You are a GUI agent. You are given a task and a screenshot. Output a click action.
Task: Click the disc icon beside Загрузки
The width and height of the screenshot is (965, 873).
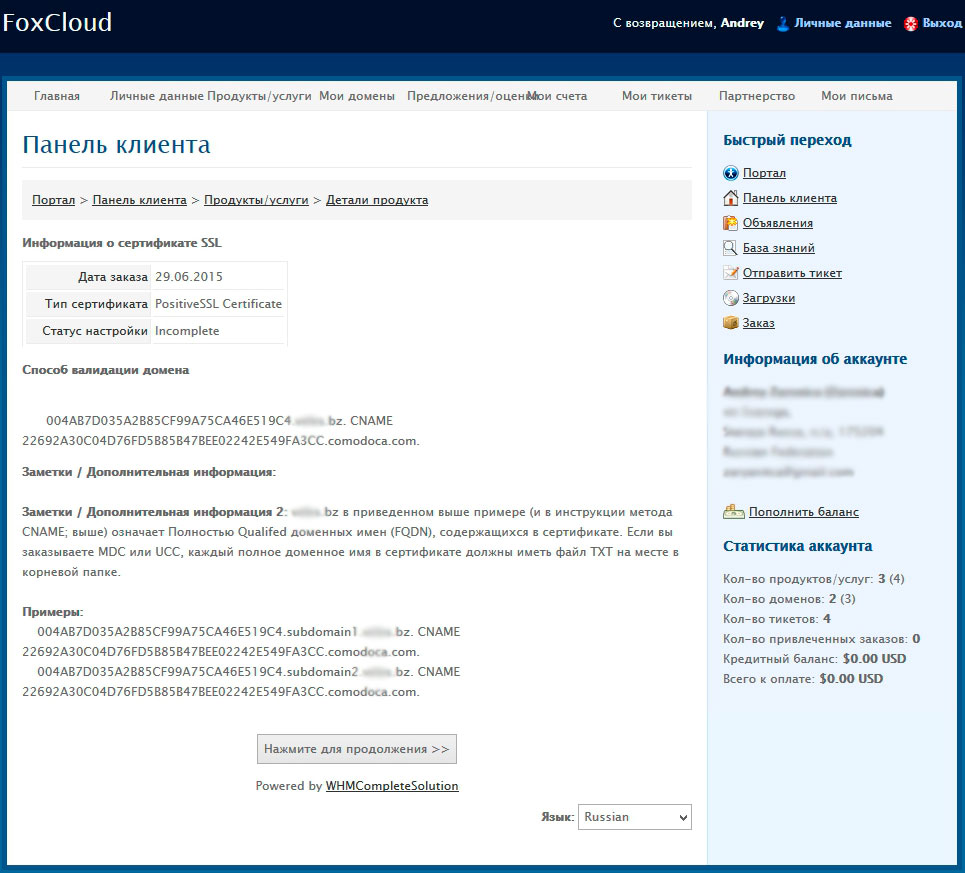click(x=731, y=298)
